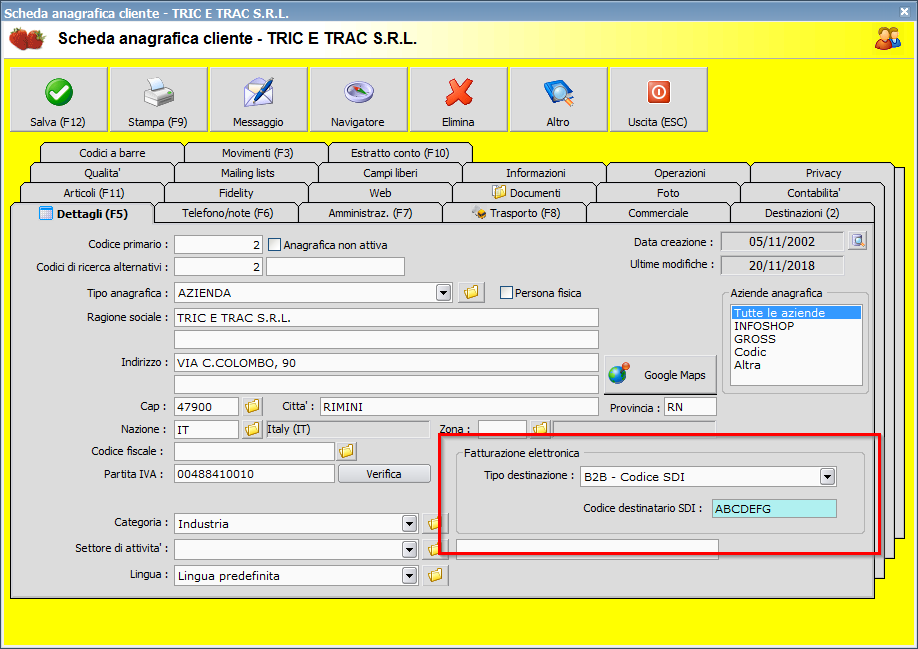Expand the Settore di attivita' dropdown

pyautogui.click(x=409, y=550)
